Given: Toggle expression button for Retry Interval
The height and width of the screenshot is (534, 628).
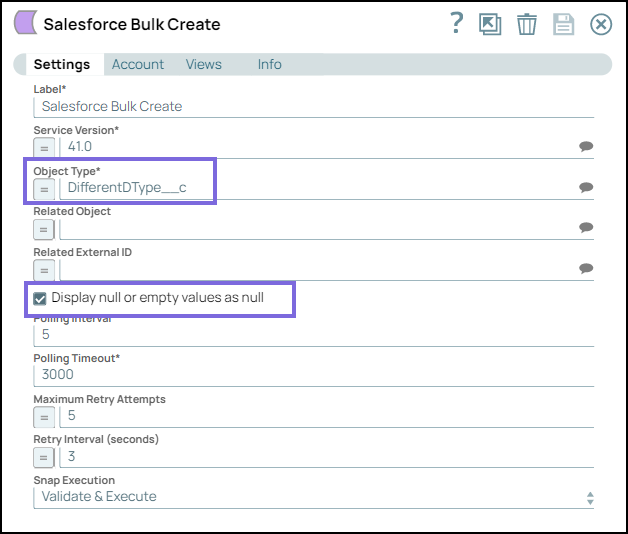Looking at the screenshot, I should tap(44, 457).
